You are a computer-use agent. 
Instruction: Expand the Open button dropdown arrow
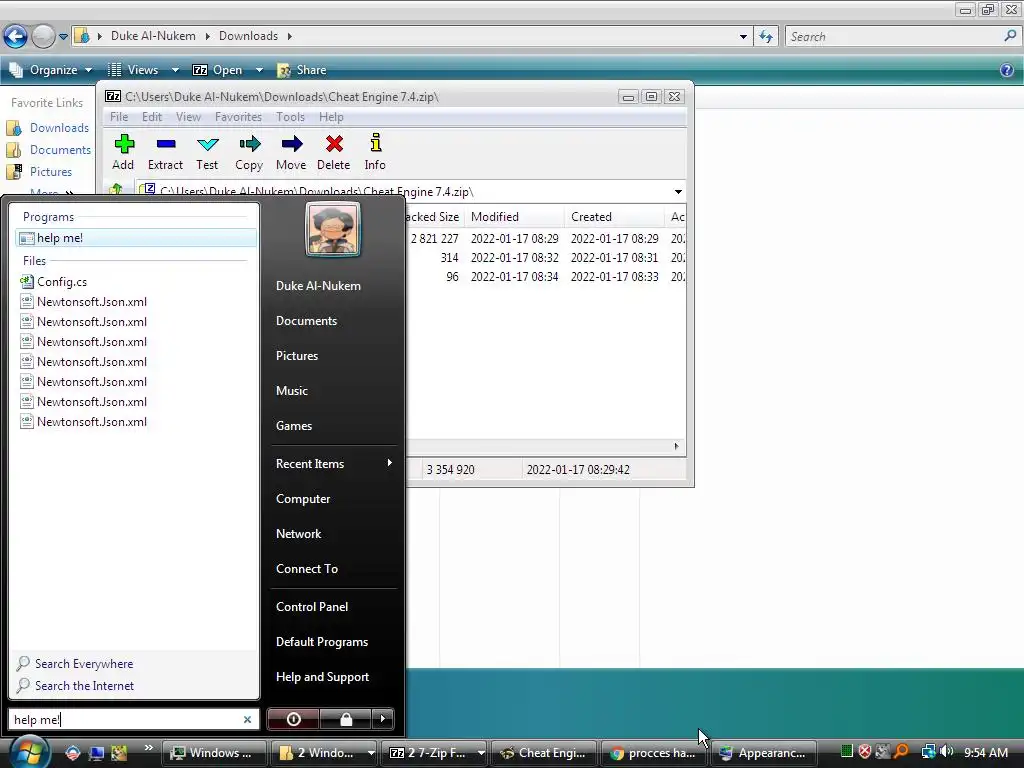(259, 70)
